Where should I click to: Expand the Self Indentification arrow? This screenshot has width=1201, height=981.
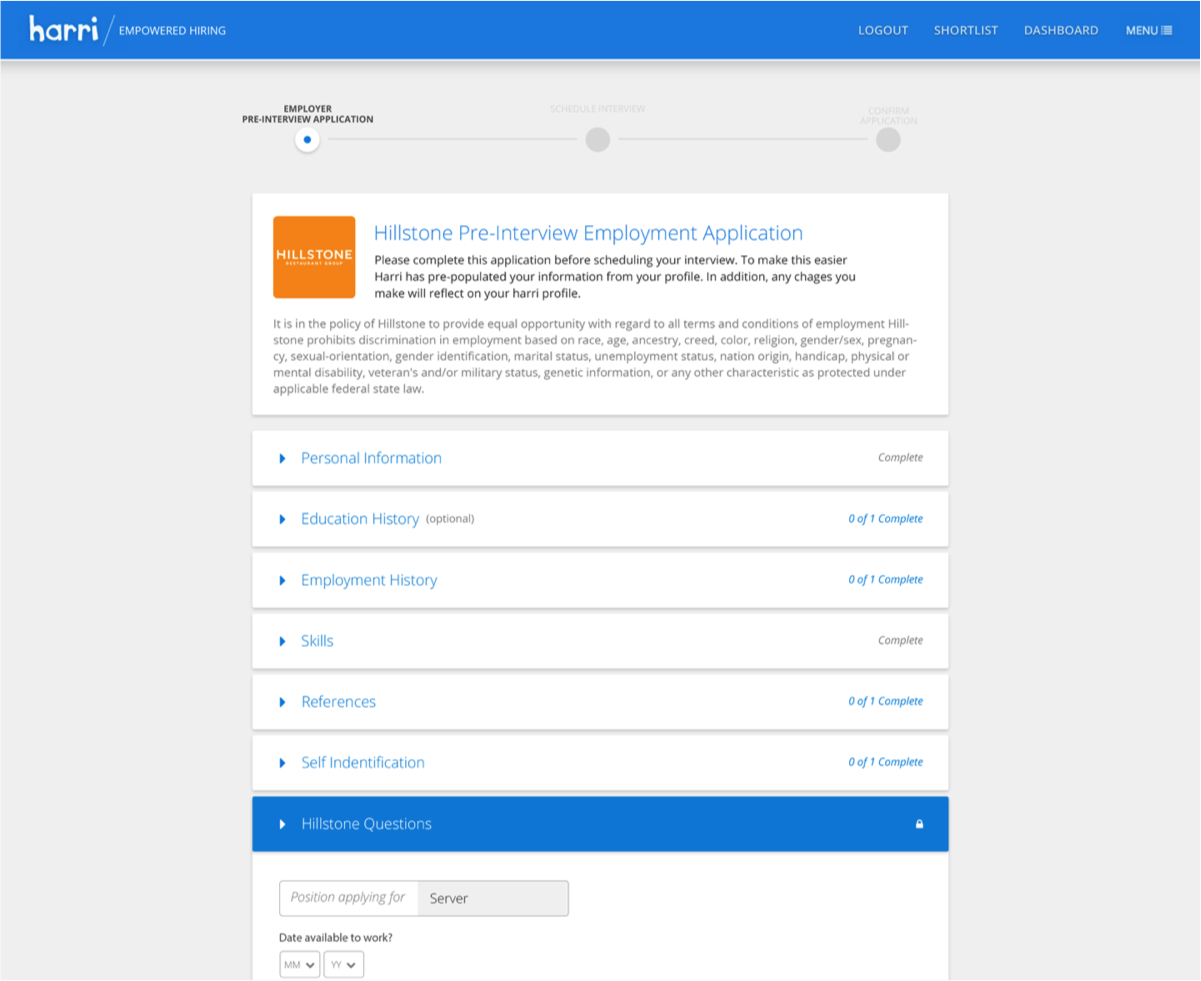[282, 763]
